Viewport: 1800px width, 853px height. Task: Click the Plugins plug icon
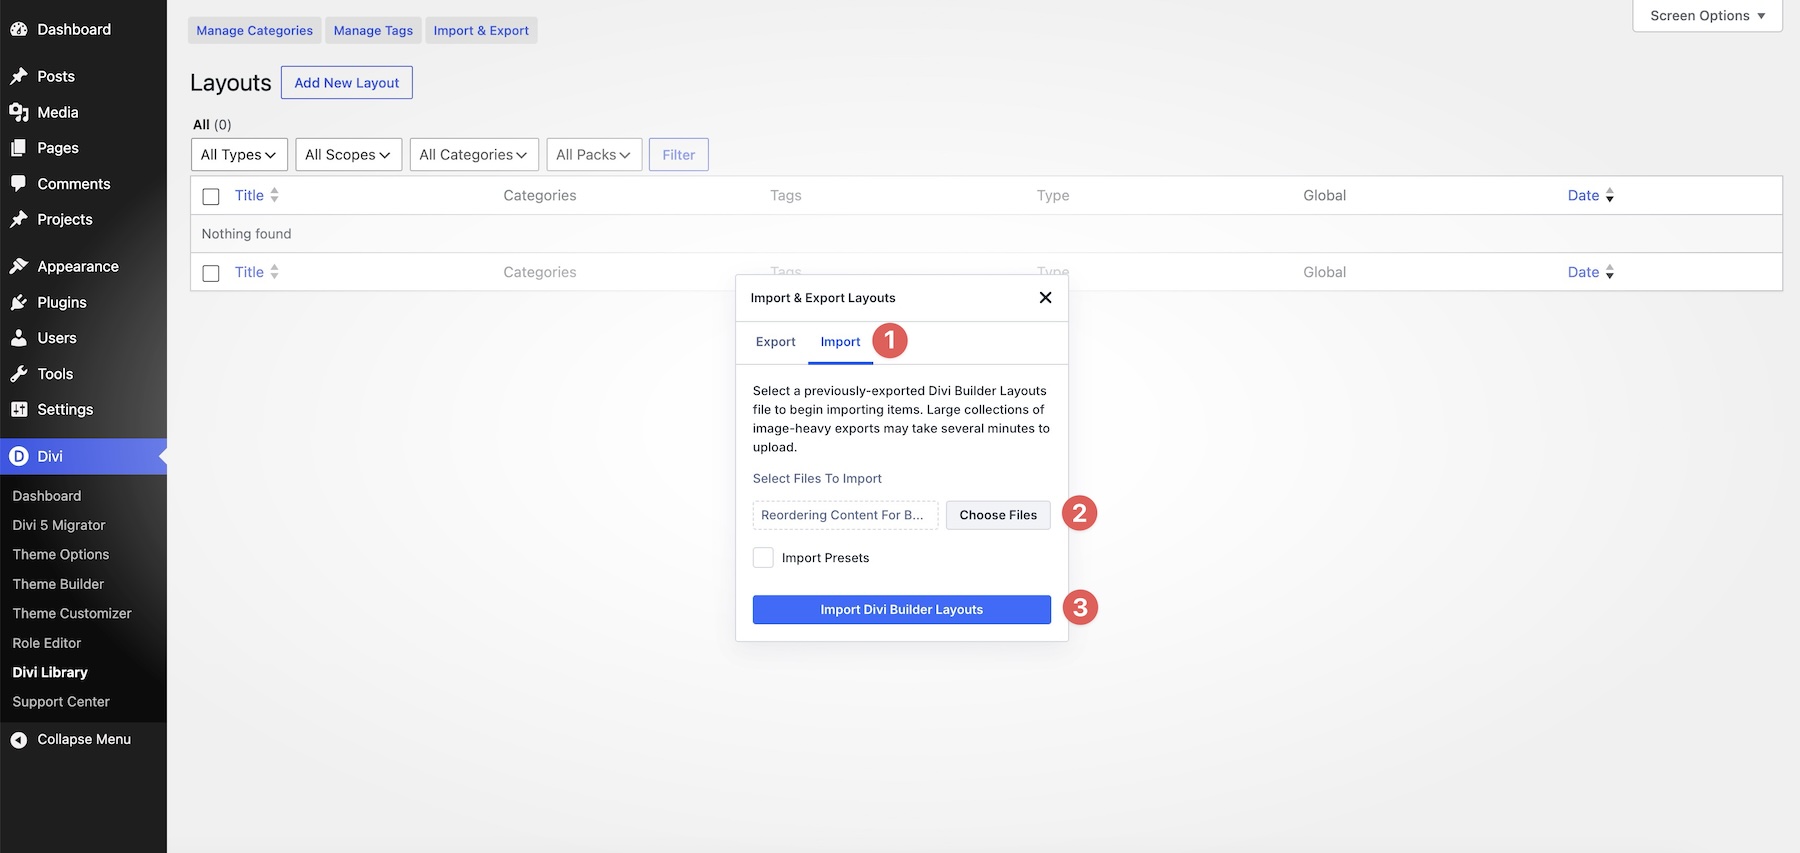(x=19, y=302)
